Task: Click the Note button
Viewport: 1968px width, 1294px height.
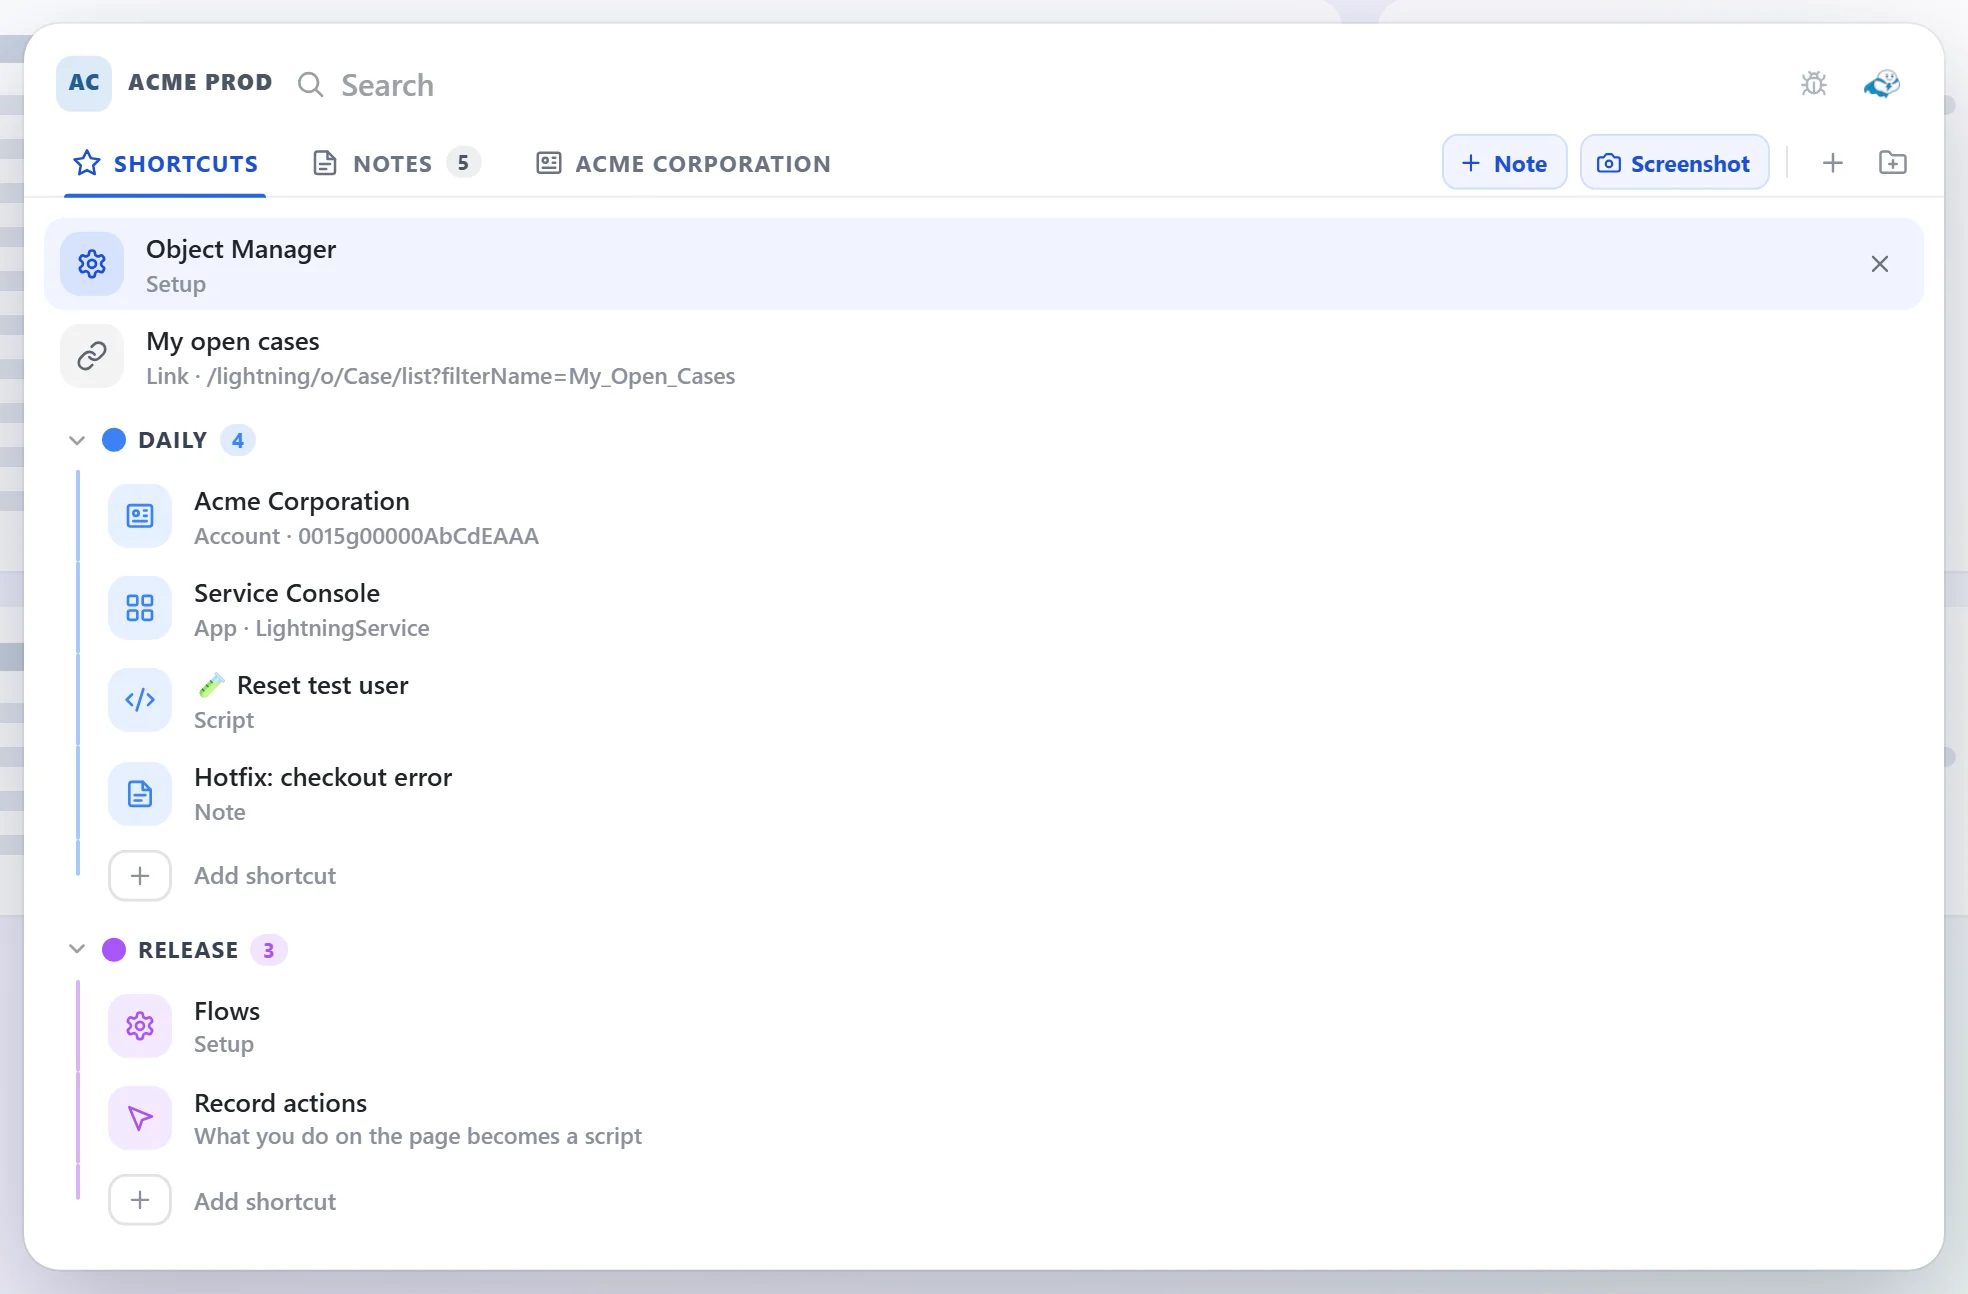Action: (1504, 163)
